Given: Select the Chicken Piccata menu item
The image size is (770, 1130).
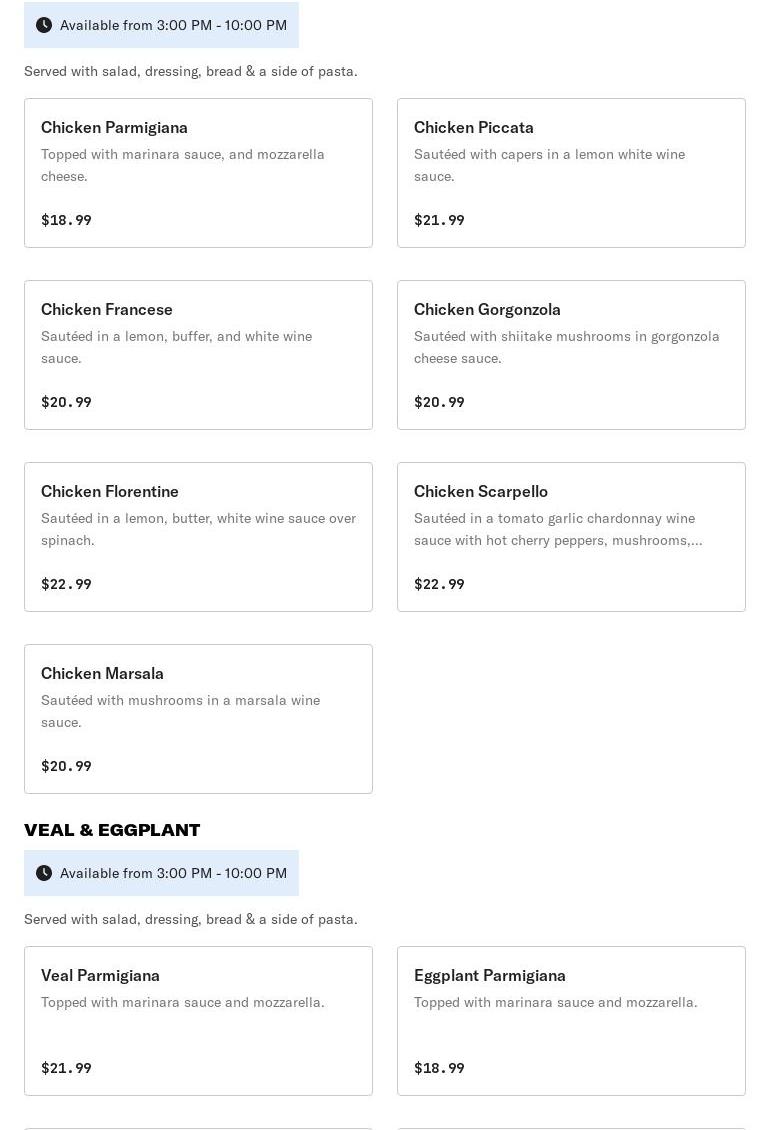Looking at the screenshot, I should pos(571,173).
